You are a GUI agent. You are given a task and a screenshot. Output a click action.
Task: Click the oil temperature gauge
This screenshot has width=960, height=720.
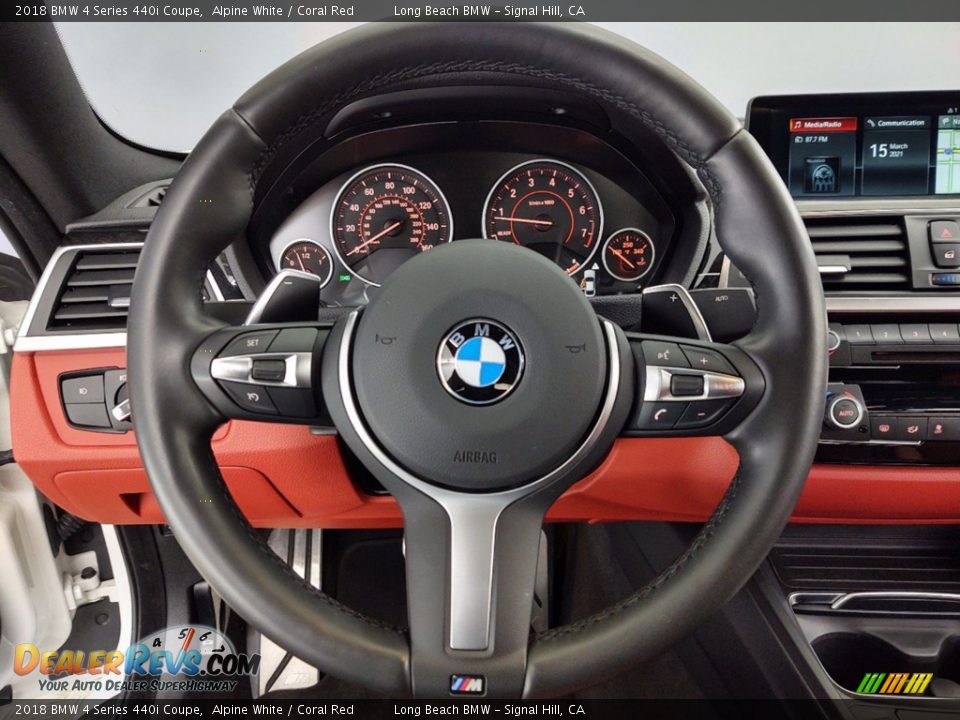pos(628,254)
